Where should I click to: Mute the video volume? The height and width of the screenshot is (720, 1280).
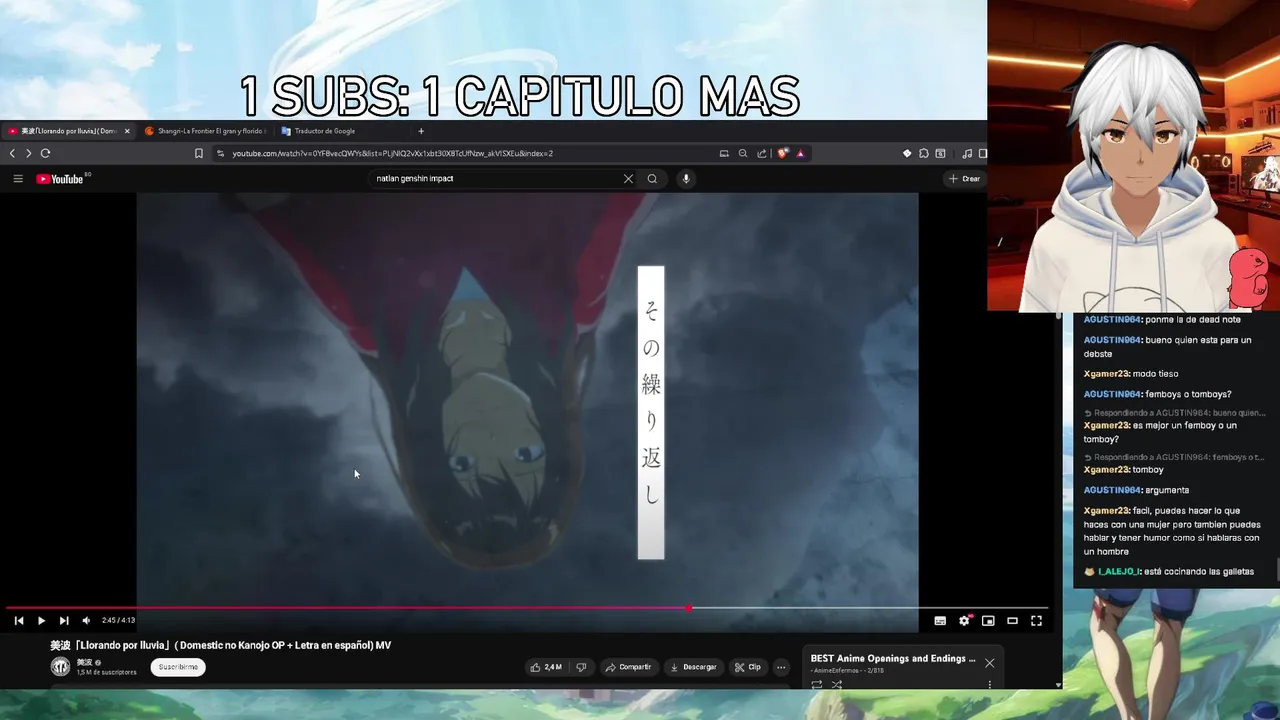tap(86, 621)
